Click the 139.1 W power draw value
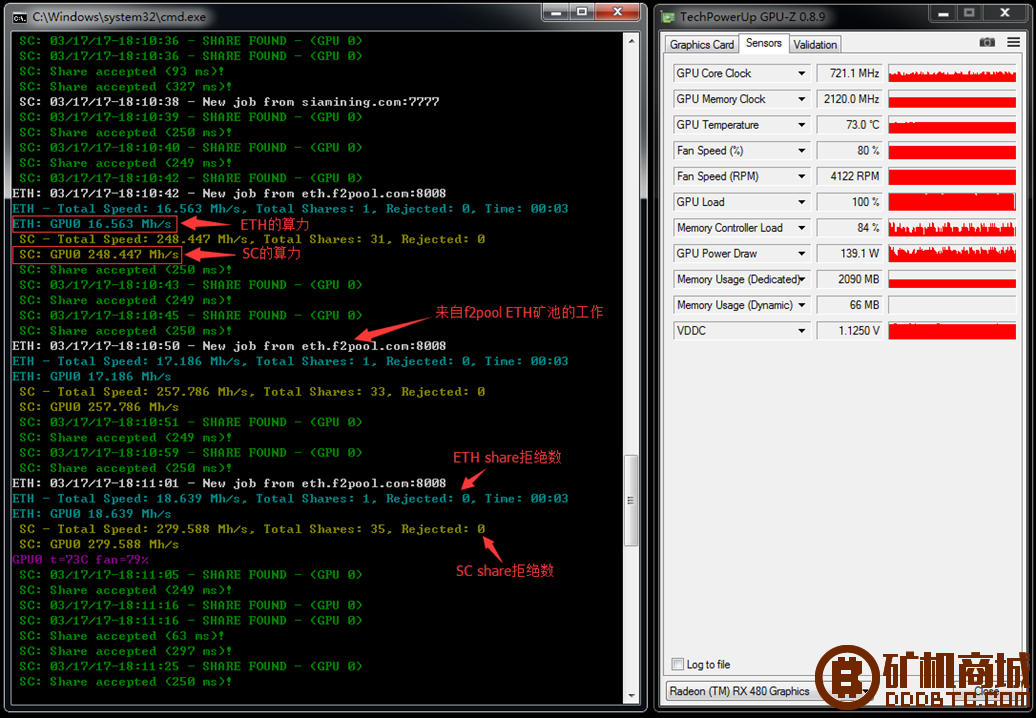The image size is (1036, 718). pos(850,254)
